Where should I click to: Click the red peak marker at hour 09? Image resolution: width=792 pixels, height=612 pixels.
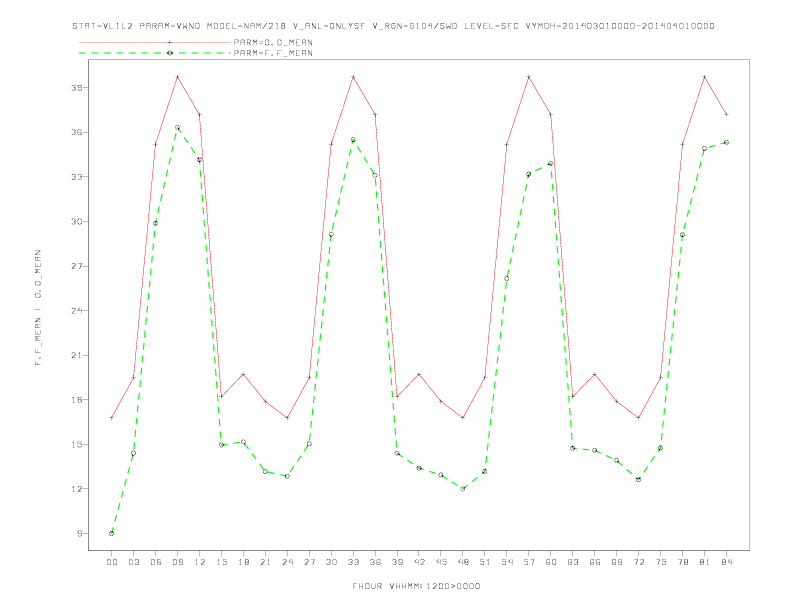coord(177,77)
